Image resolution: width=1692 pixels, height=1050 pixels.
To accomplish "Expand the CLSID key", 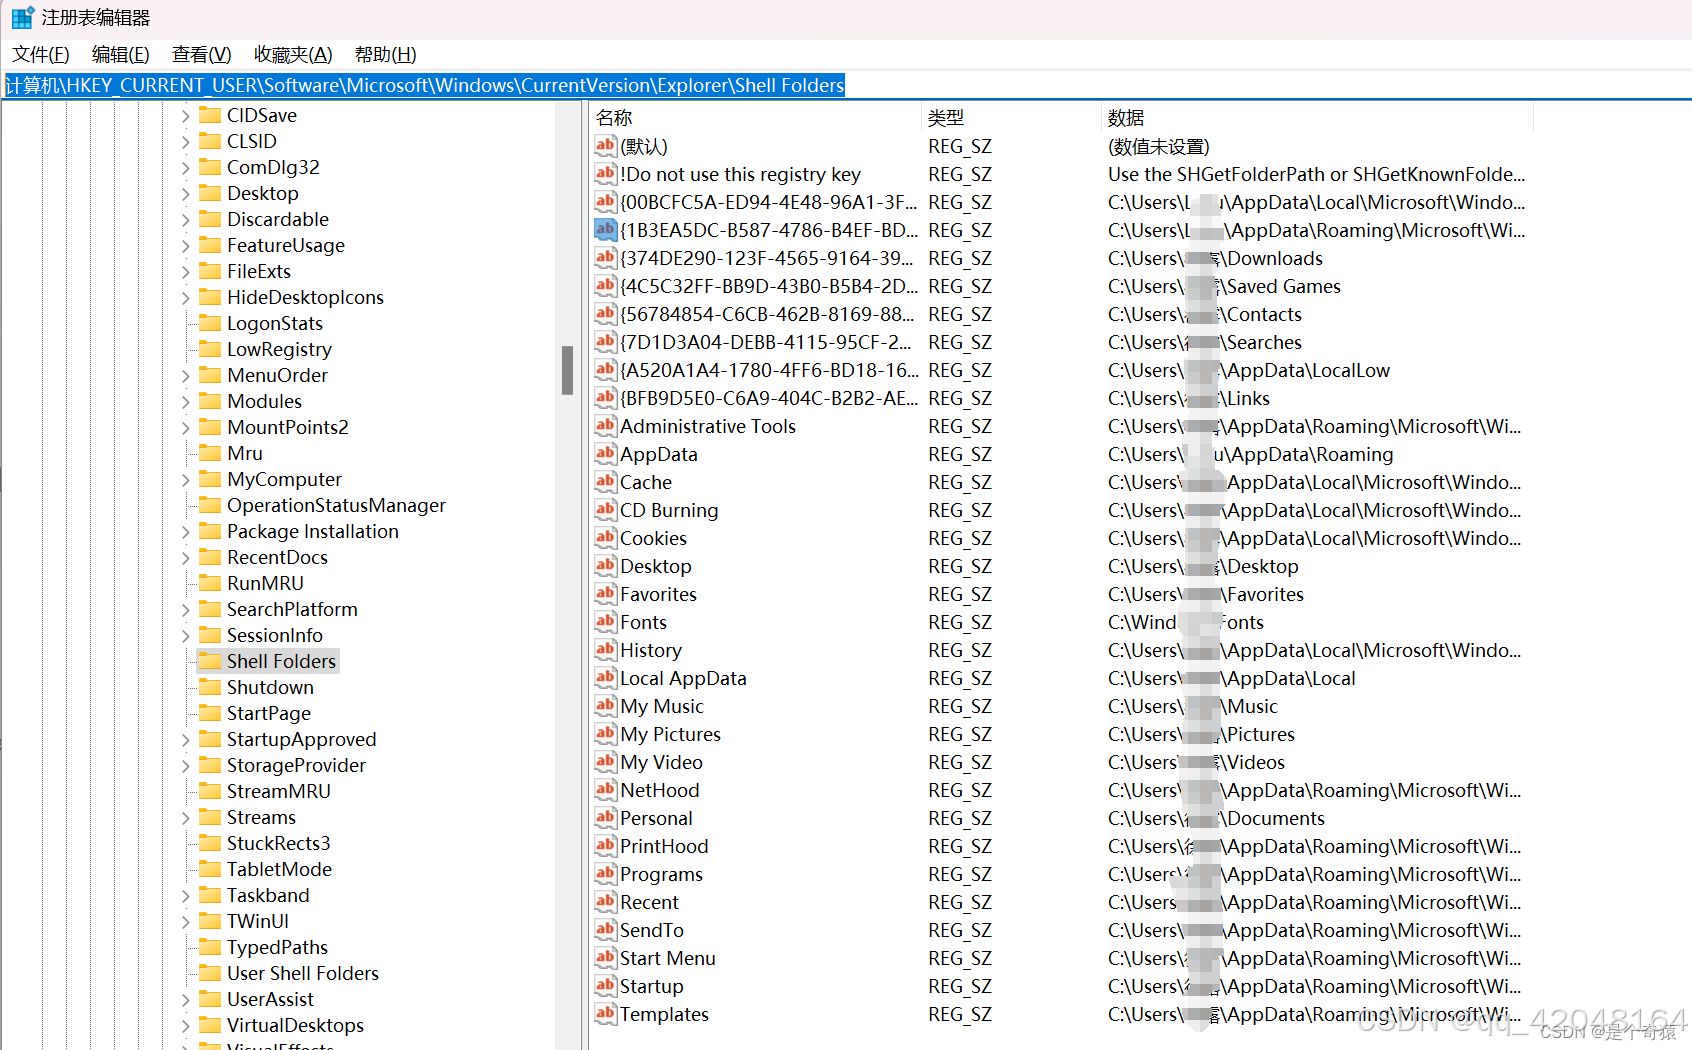I will coord(186,142).
